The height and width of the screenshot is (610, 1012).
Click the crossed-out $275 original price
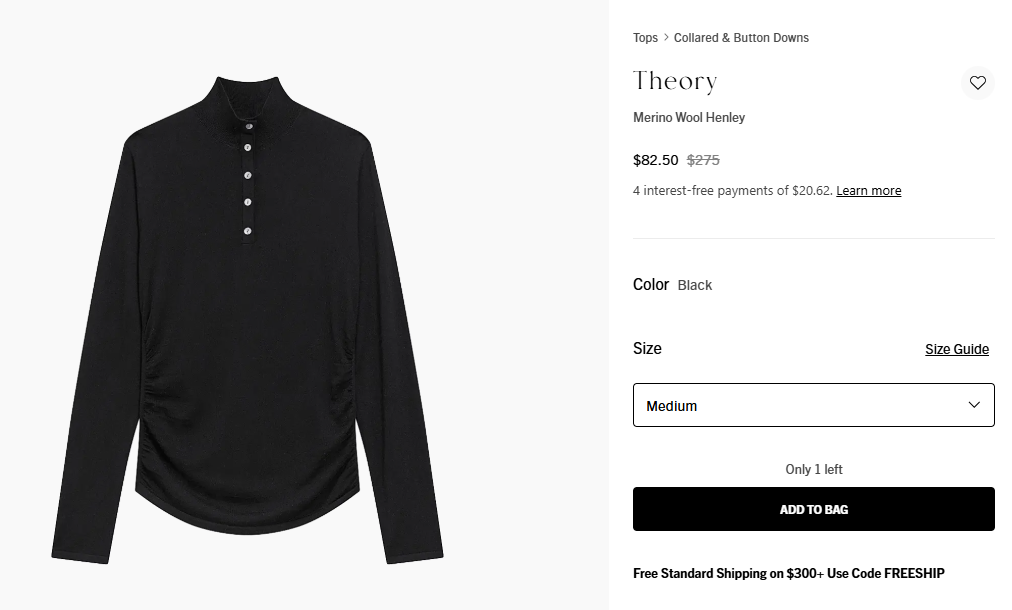(x=703, y=160)
